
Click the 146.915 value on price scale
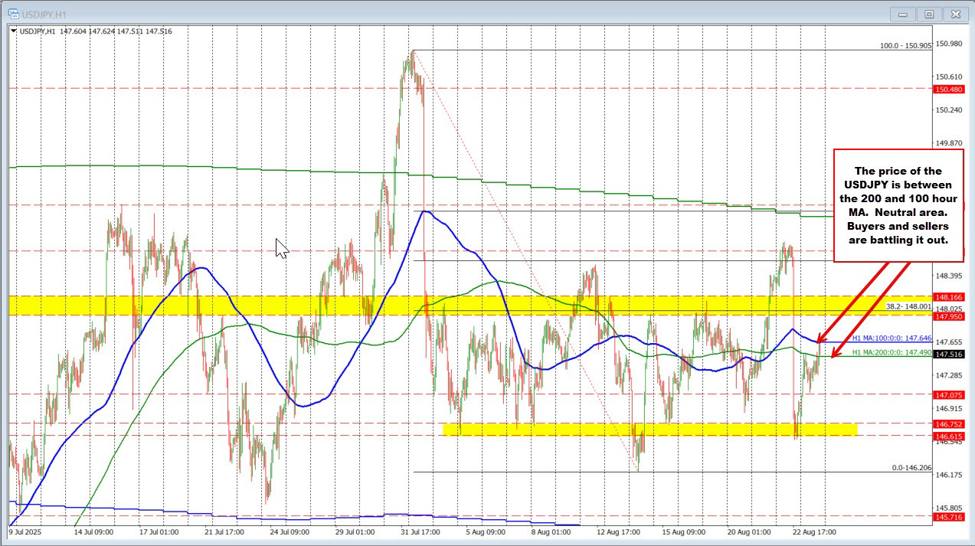click(949, 409)
